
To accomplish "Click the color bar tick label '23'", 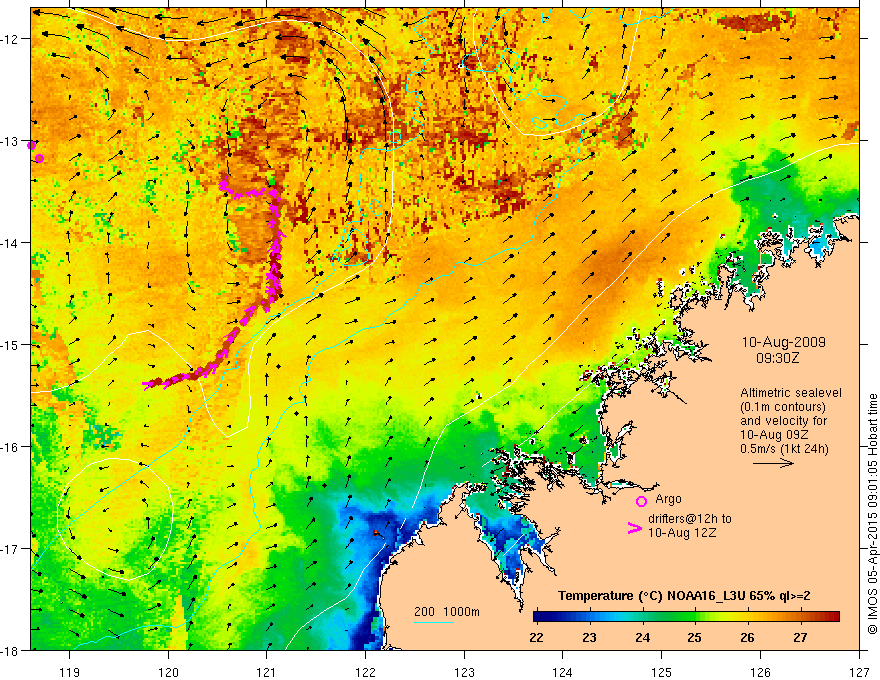I will click(589, 637).
